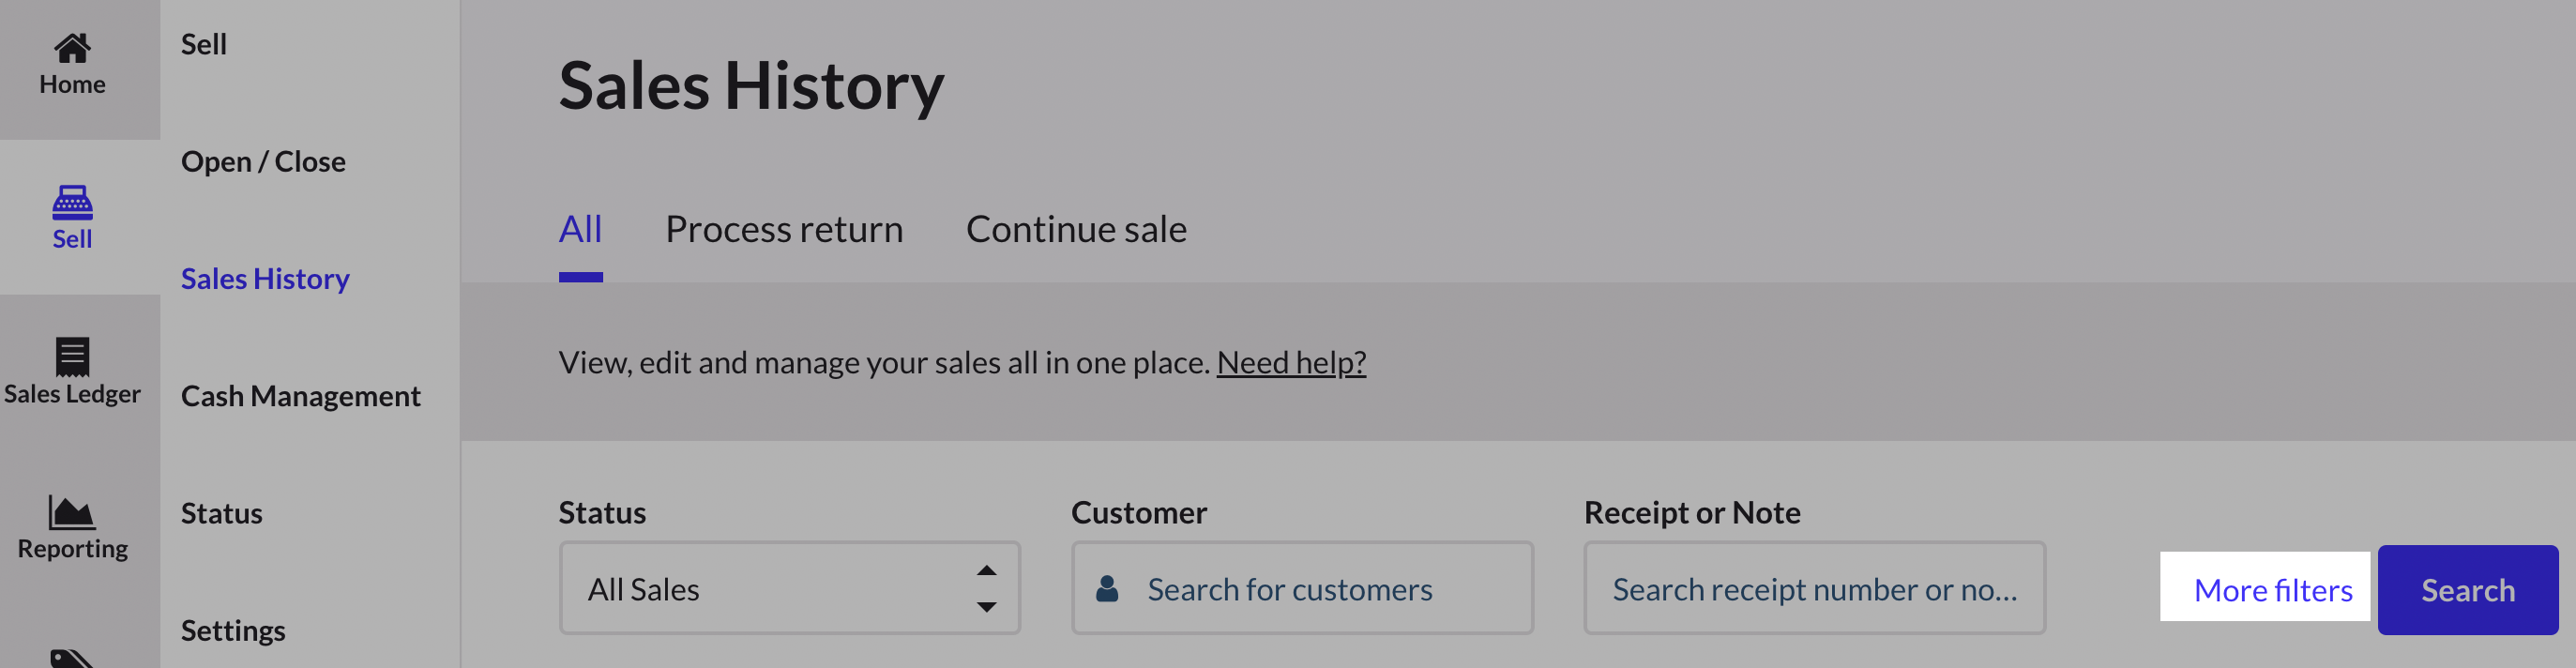Image resolution: width=2576 pixels, height=668 pixels.
Task: Select Sales History in the side menu
Action: (265, 278)
